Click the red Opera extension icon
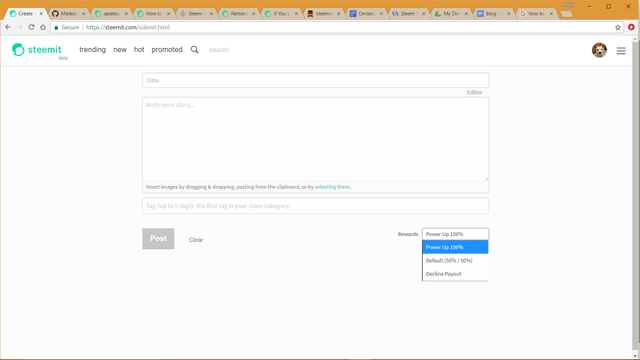Viewport: 640px width, 360px height. [x=631, y=27]
